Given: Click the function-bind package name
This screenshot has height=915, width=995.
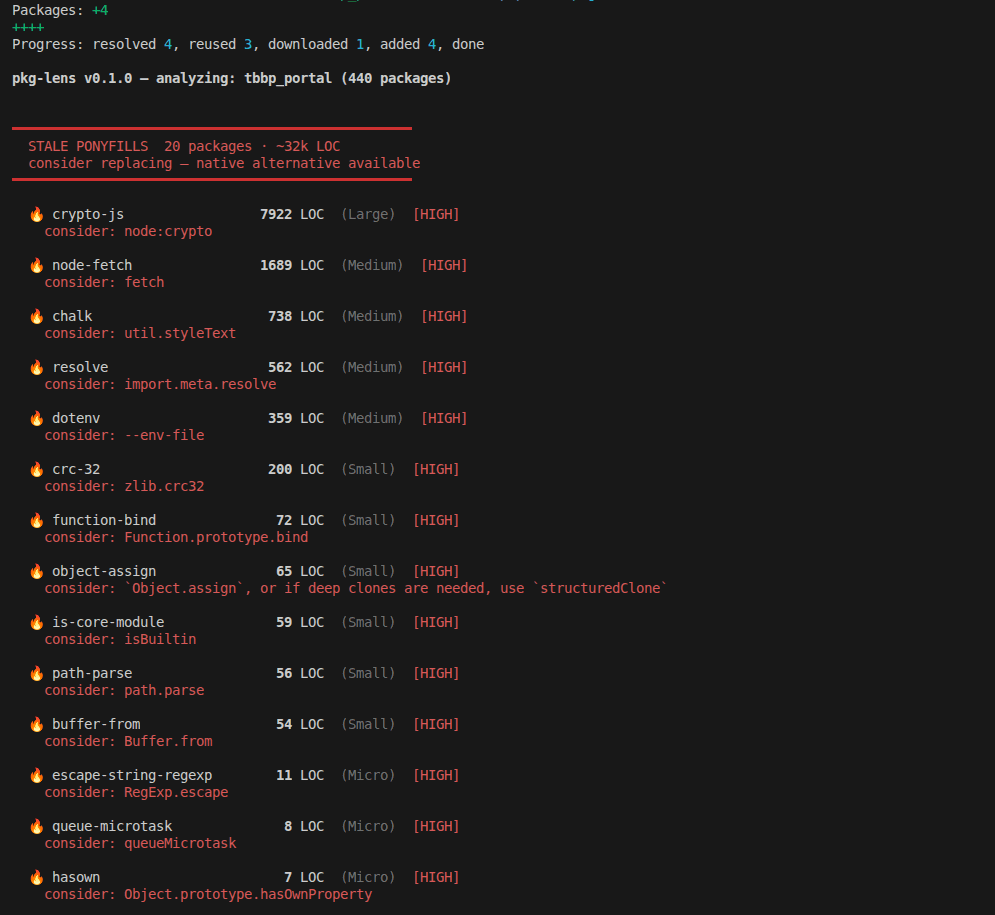Looking at the screenshot, I should tap(104, 520).
